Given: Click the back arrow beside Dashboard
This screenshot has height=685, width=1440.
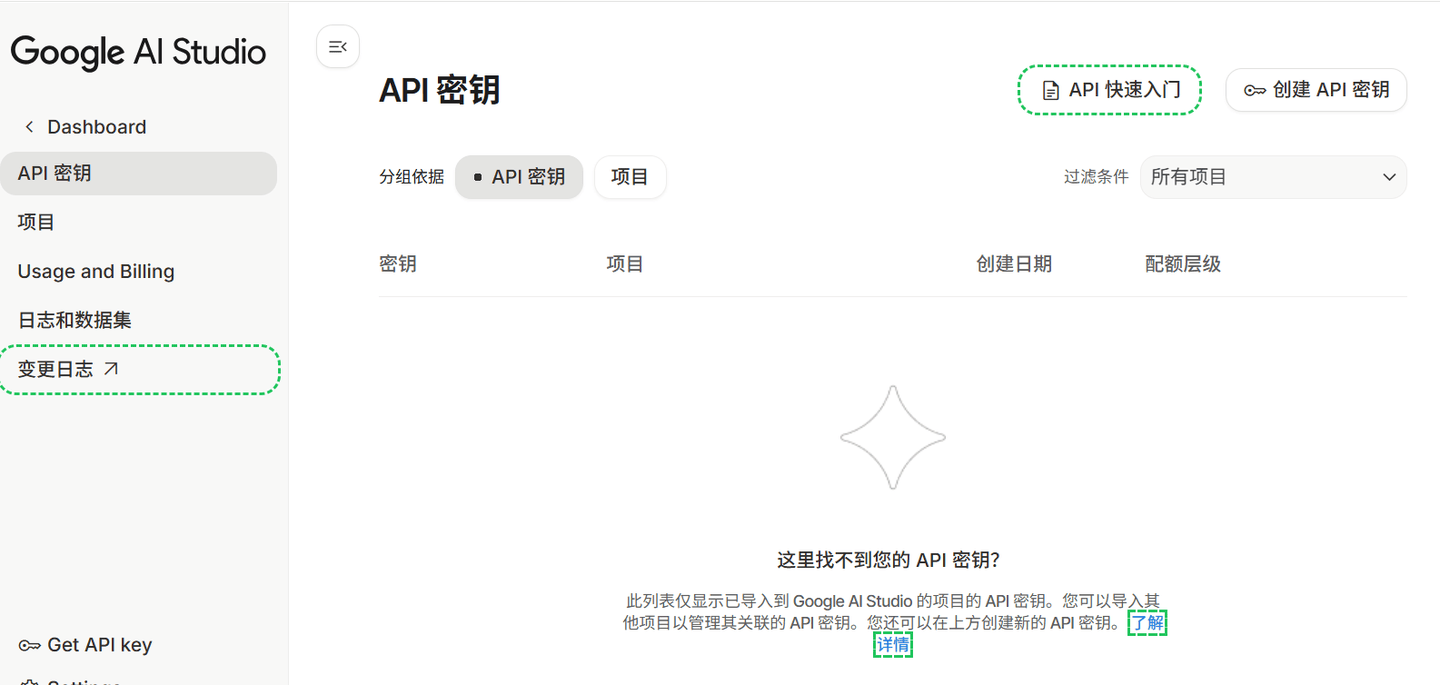Looking at the screenshot, I should click(x=29, y=127).
